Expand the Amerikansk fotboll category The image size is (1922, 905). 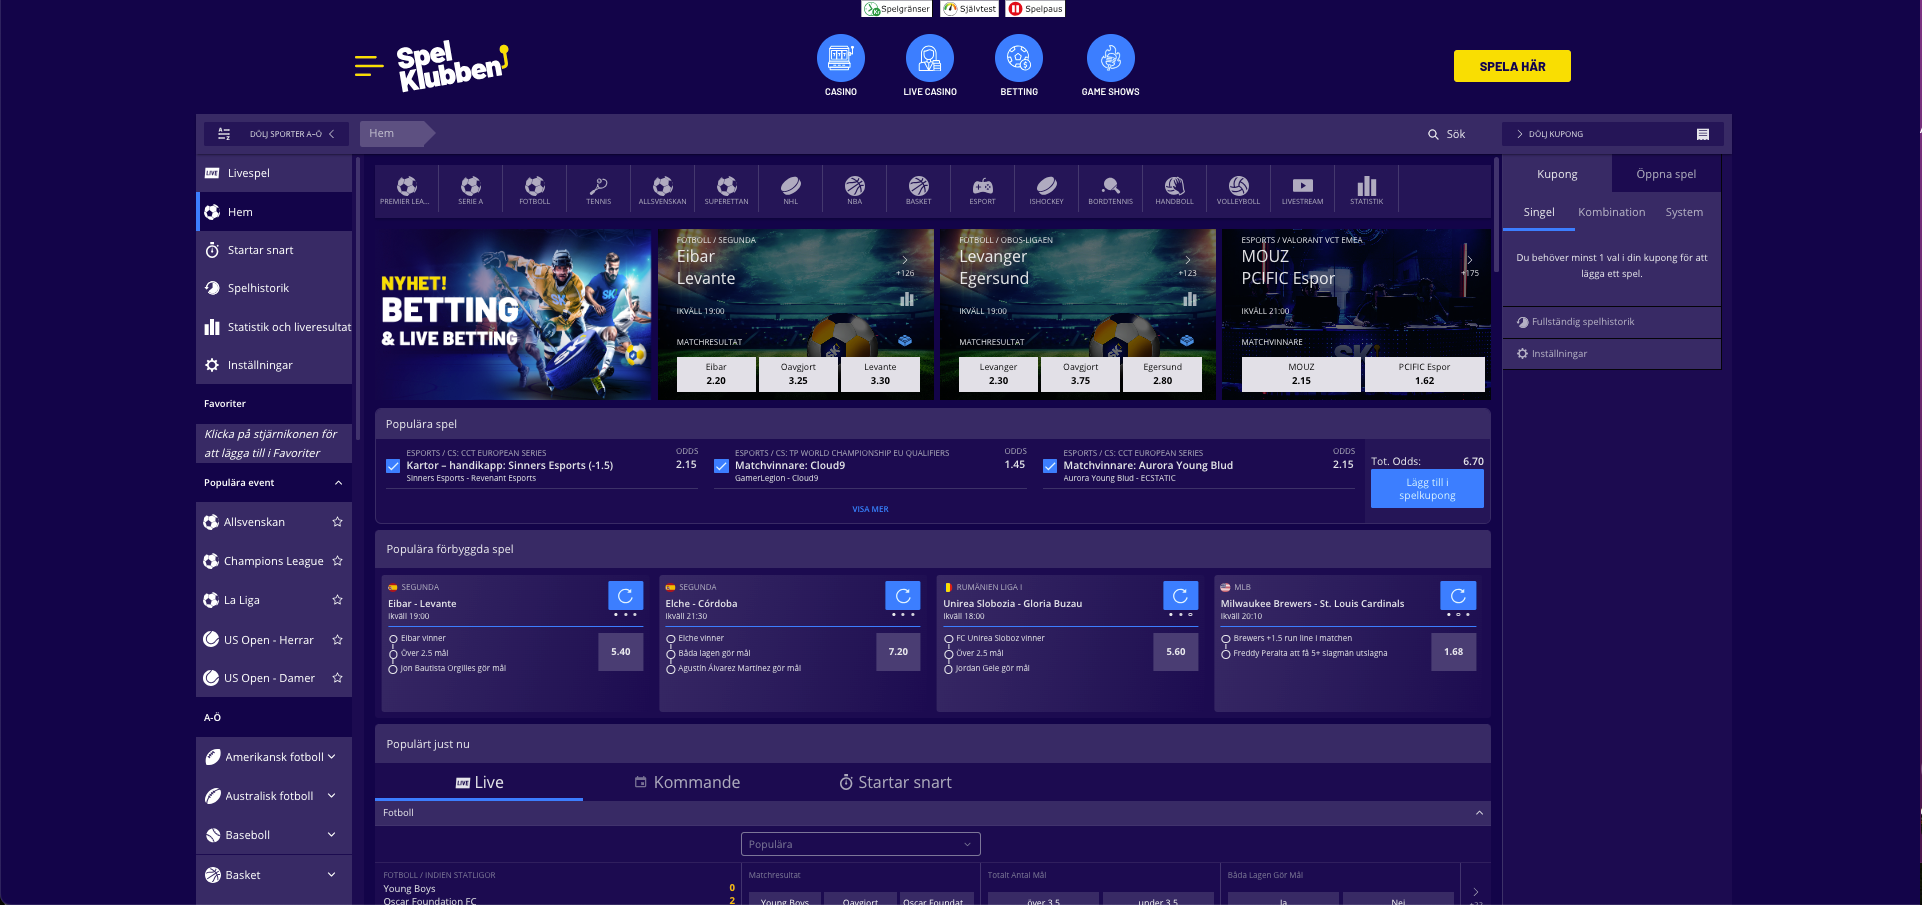point(331,757)
